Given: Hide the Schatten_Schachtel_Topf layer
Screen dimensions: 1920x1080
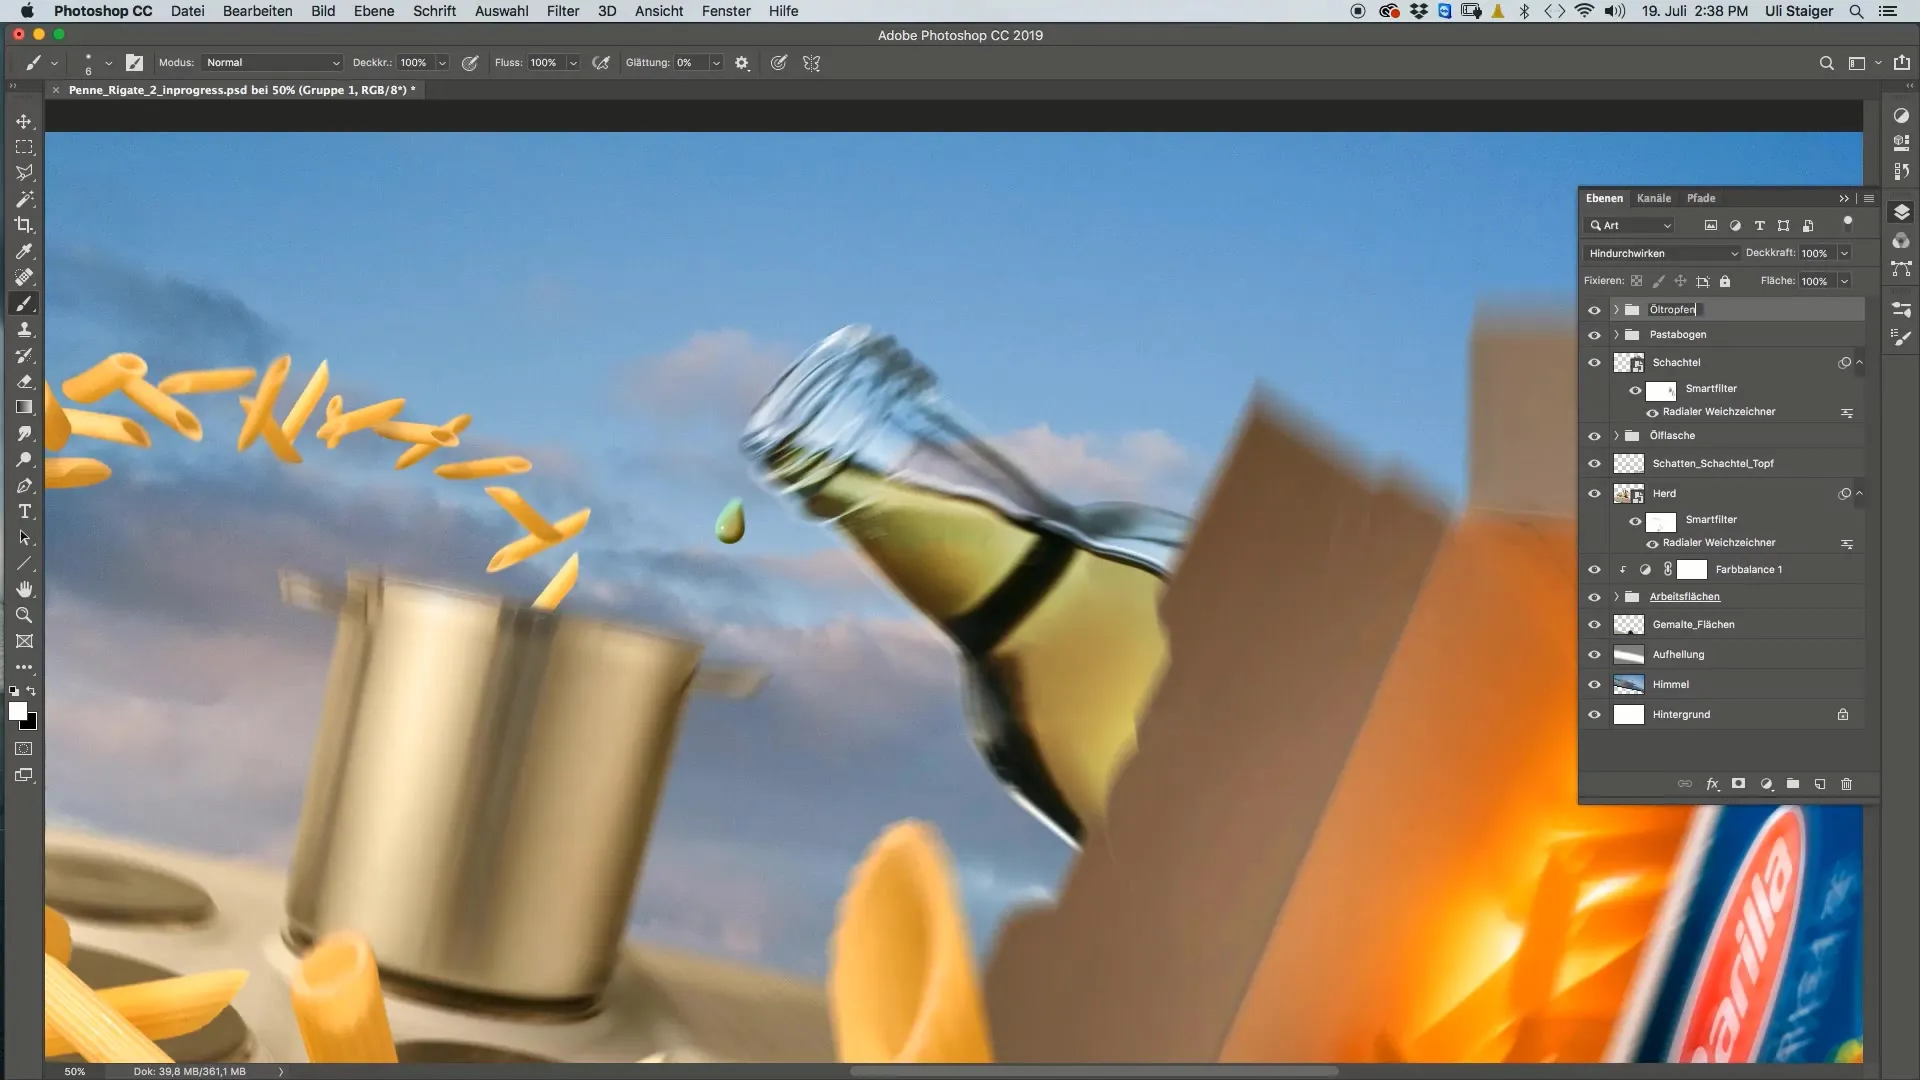Looking at the screenshot, I should point(1594,464).
